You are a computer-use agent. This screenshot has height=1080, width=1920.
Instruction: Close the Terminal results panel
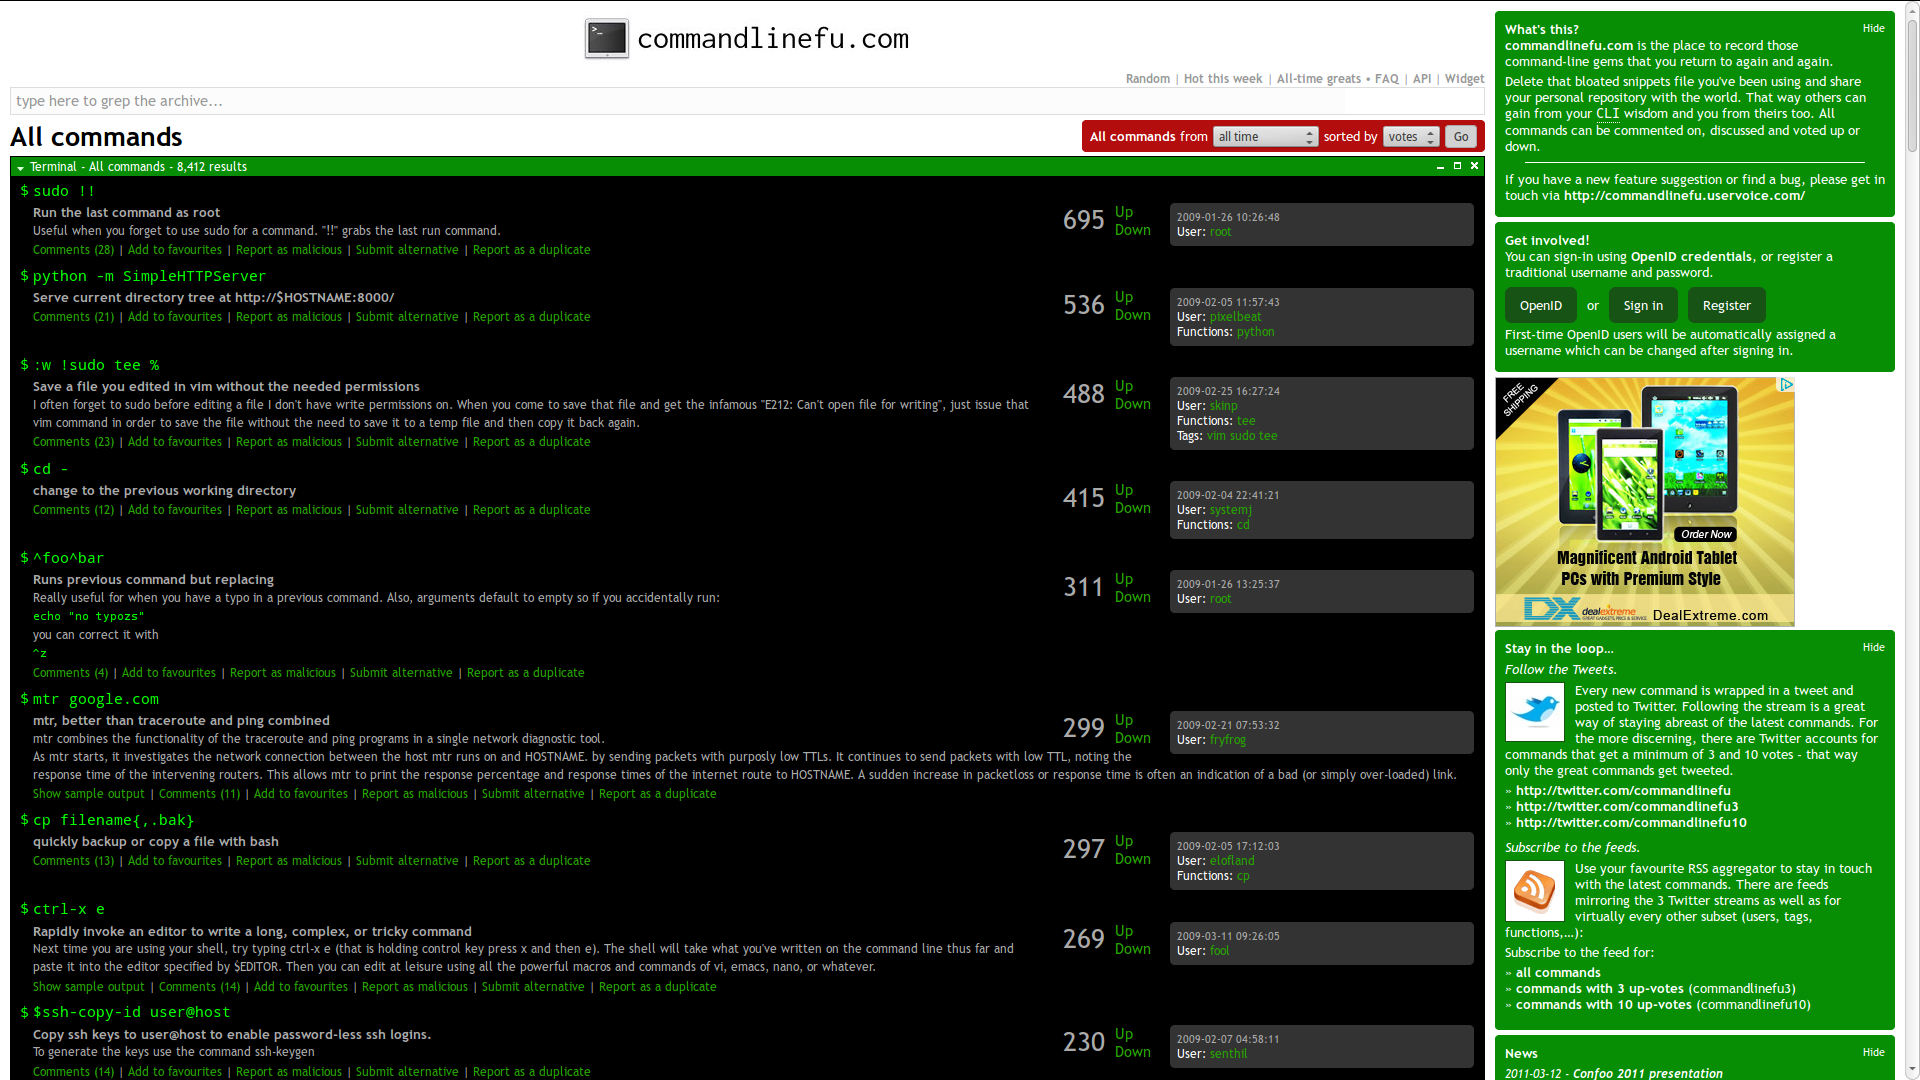[1474, 166]
